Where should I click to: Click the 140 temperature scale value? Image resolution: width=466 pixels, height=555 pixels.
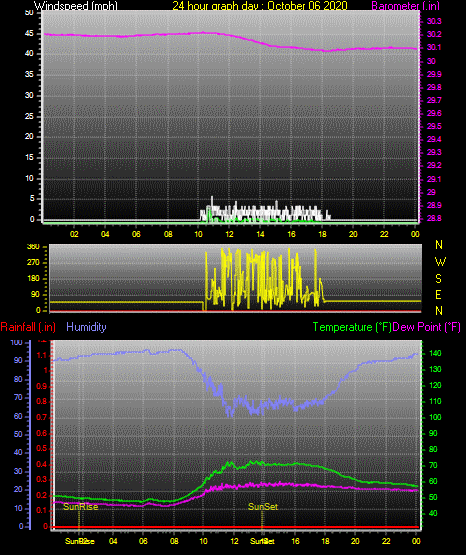pyautogui.click(x=435, y=353)
